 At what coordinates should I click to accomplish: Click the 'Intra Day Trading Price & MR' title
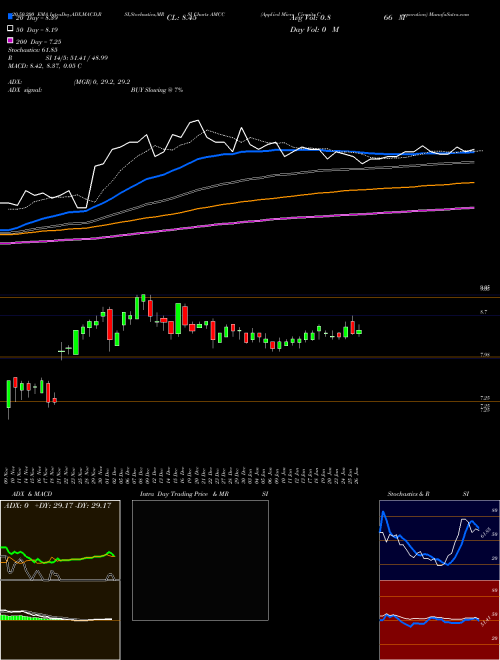click(184, 494)
